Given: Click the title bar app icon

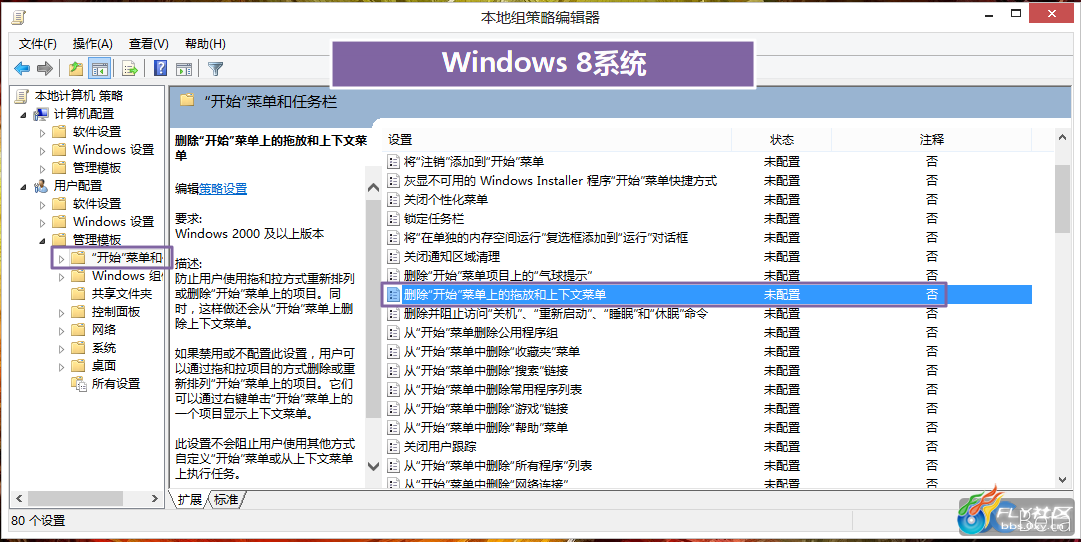Looking at the screenshot, I should pos(19,17).
